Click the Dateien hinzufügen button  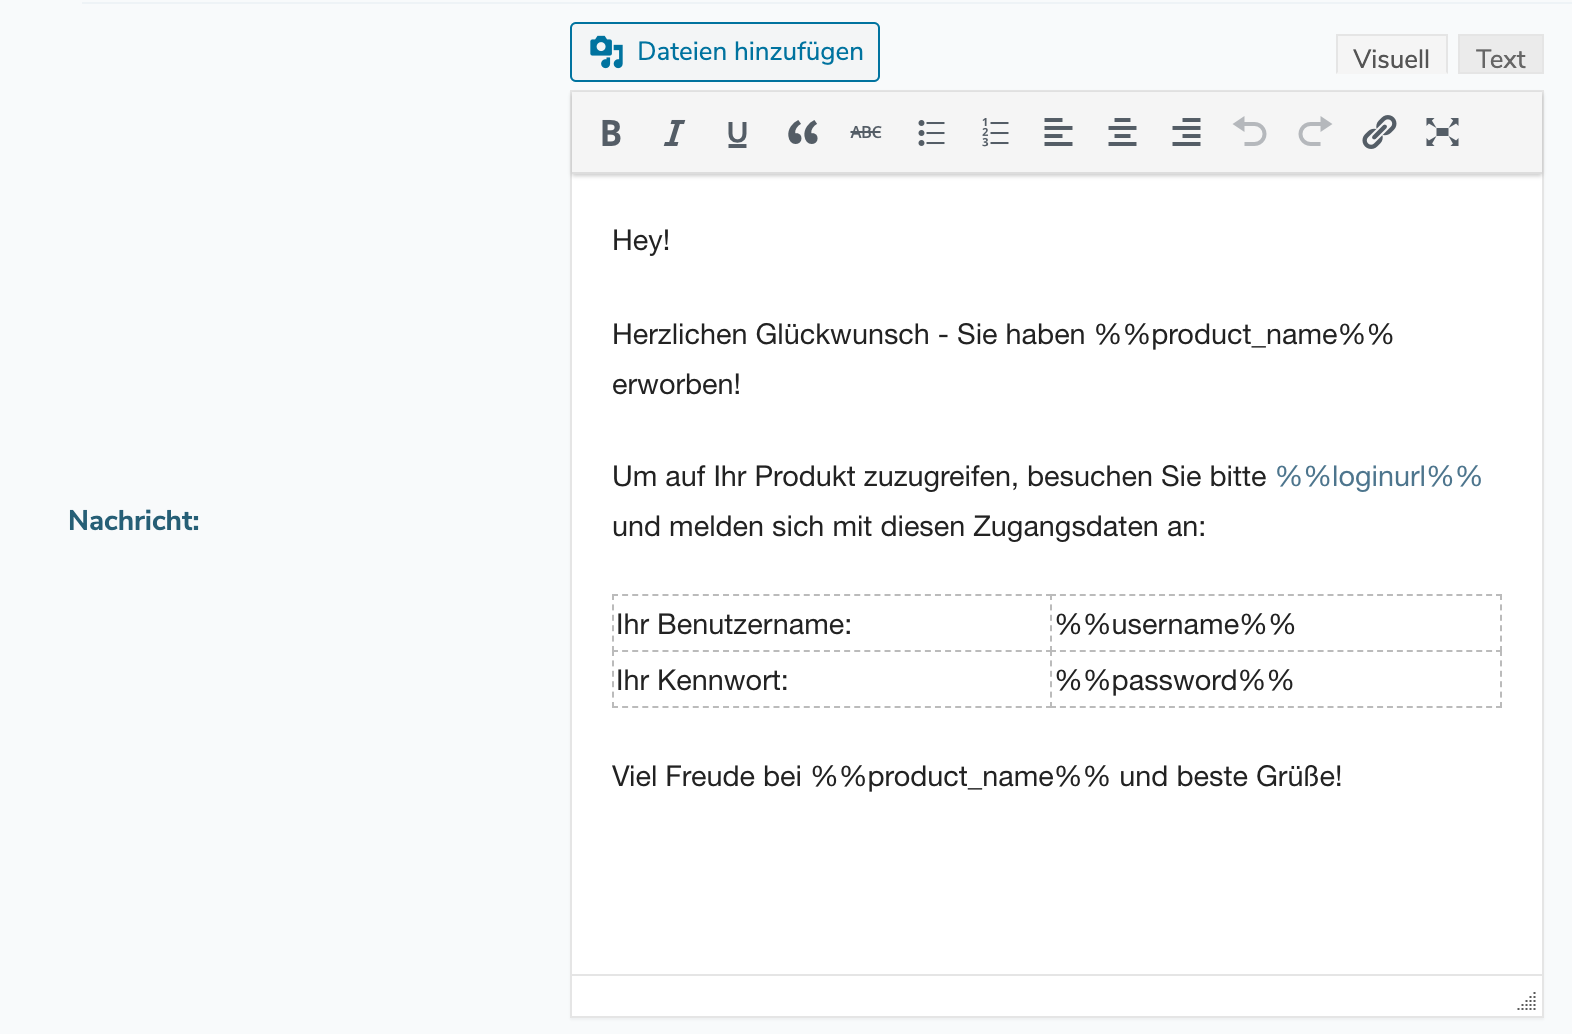[x=725, y=52]
